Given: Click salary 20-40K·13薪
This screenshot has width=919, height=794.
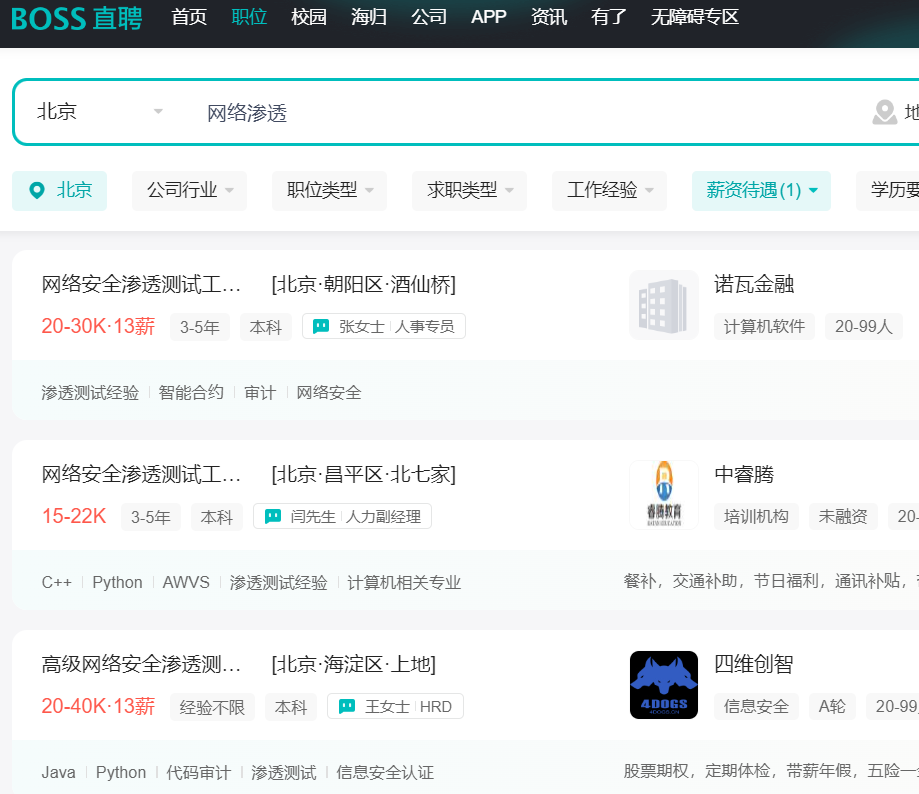Looking at the screenshot, I should point(98,706).
